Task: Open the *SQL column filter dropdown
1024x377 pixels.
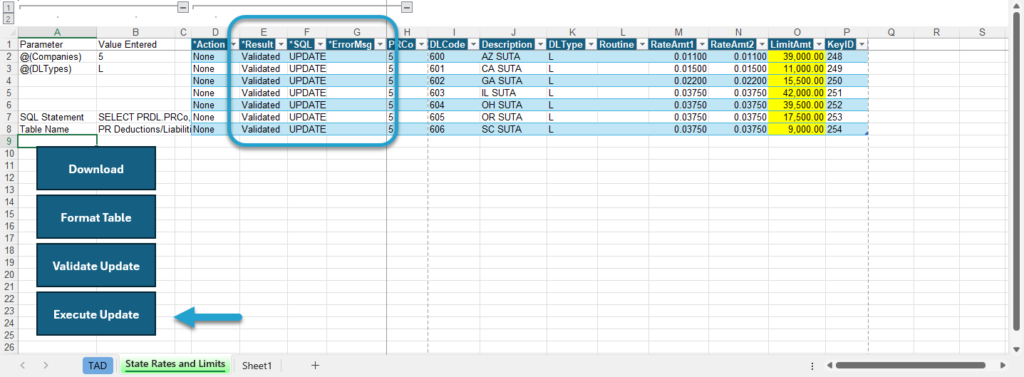Action: pos(320,44)
